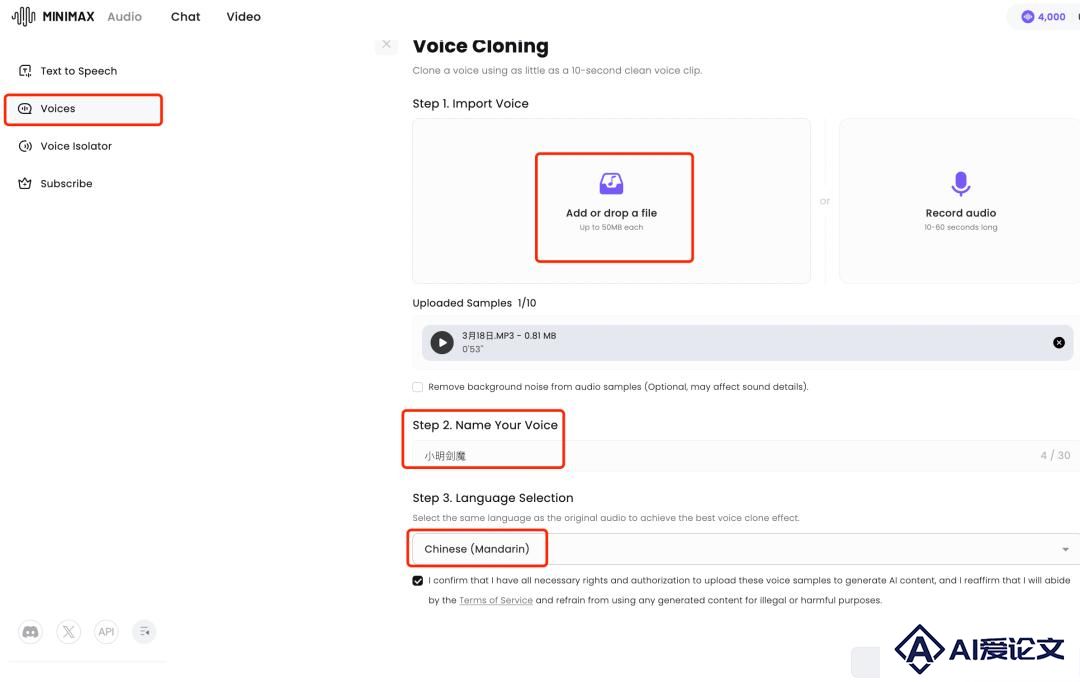
Task: Open the Chat tab
Action: click(x=185, y=17)
